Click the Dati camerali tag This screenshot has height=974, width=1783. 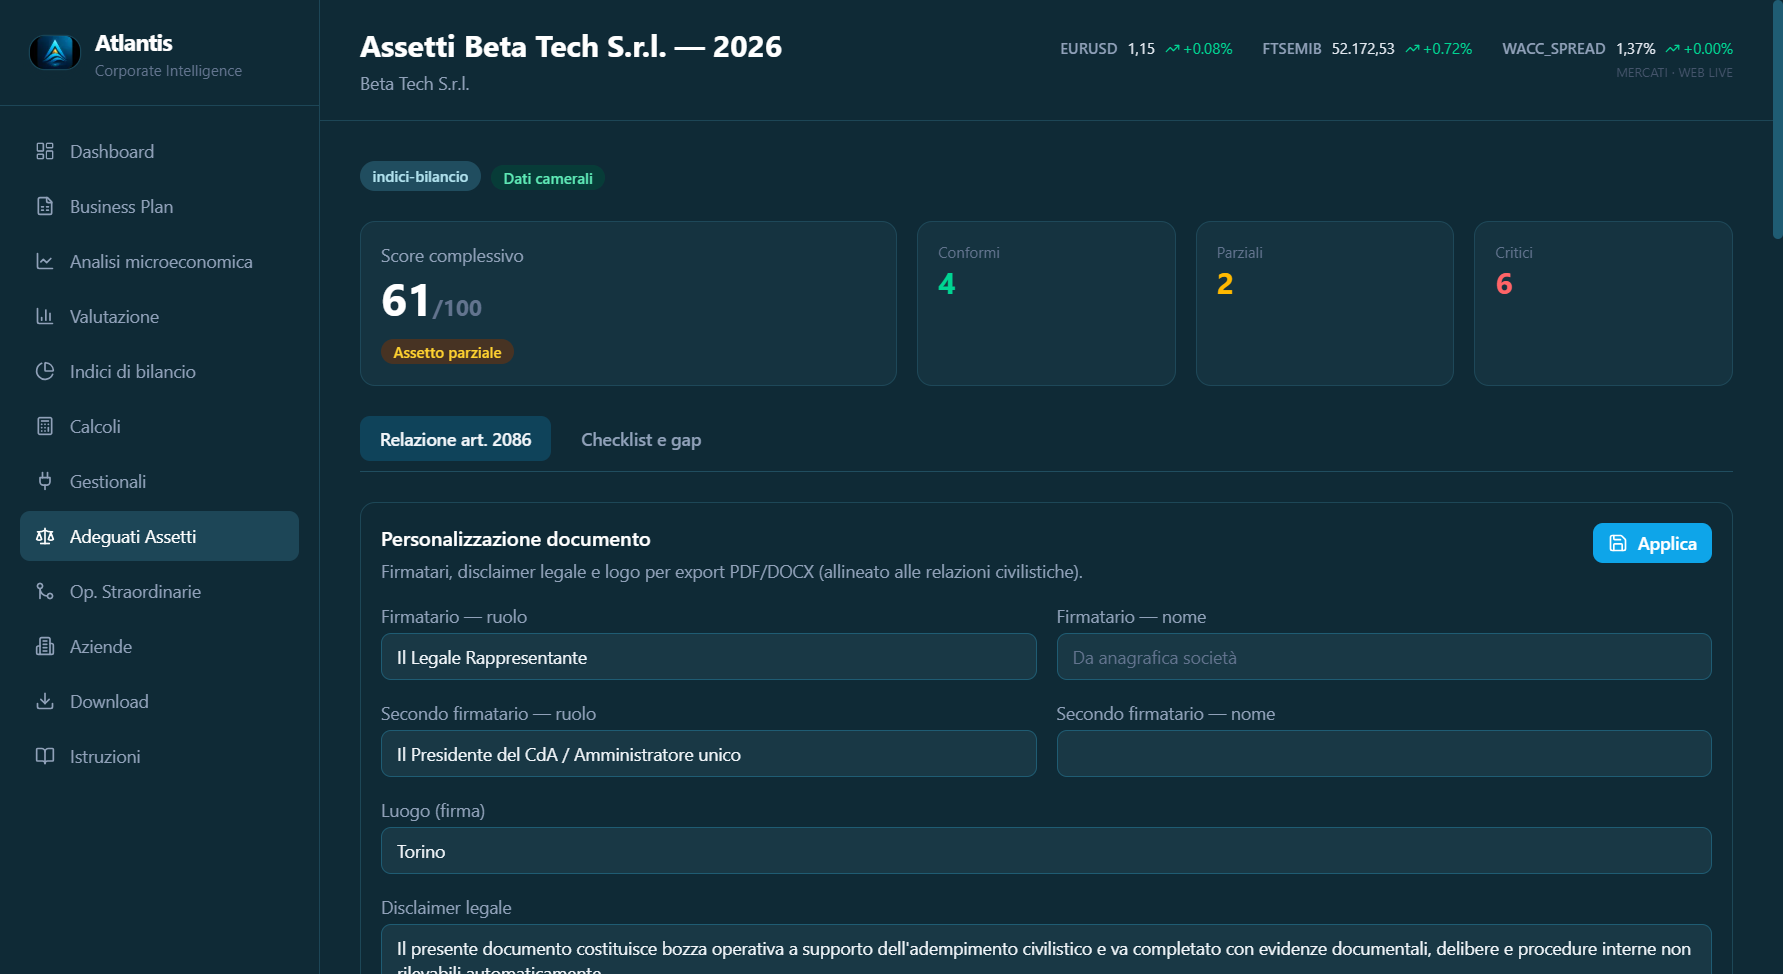point(548,178)
